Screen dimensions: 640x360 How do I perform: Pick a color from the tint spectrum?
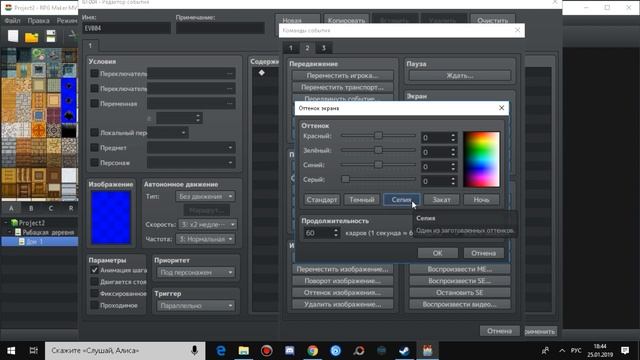(482, 159)
